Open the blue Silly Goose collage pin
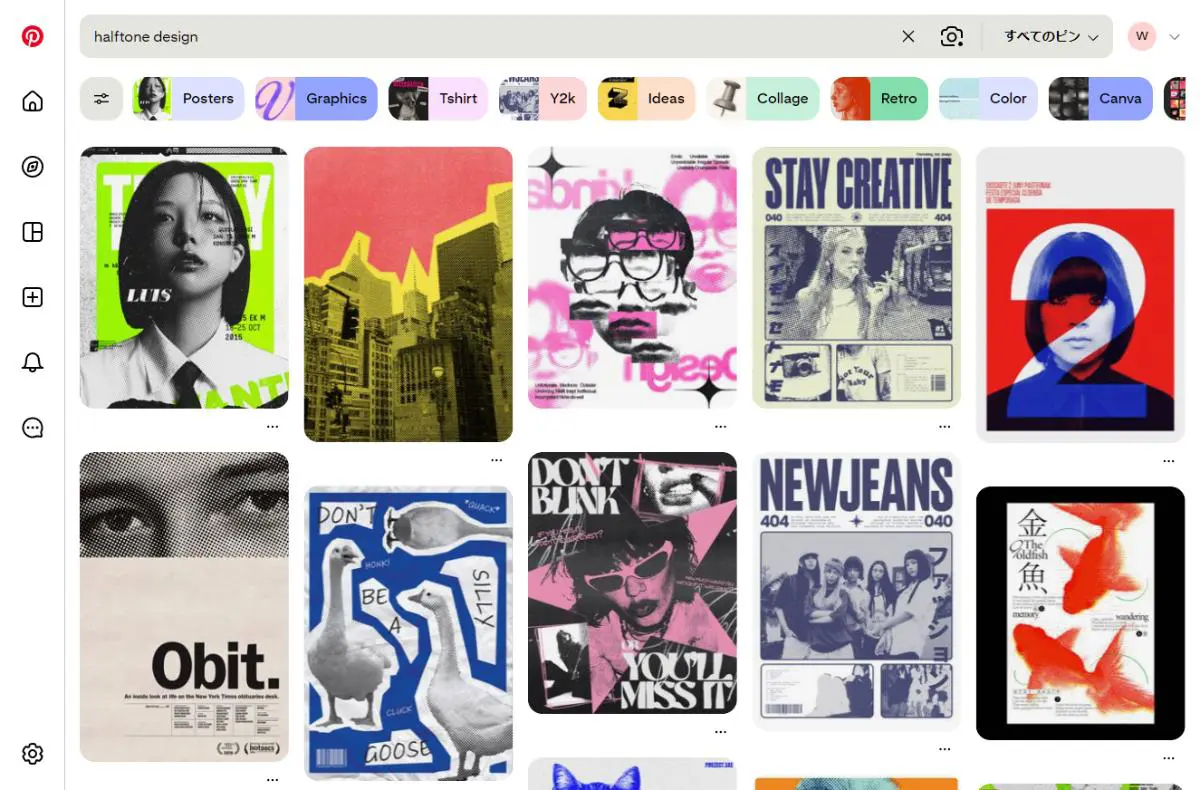Image resolution: width=1200 pixels, height=790 pixels. (408, 633)
